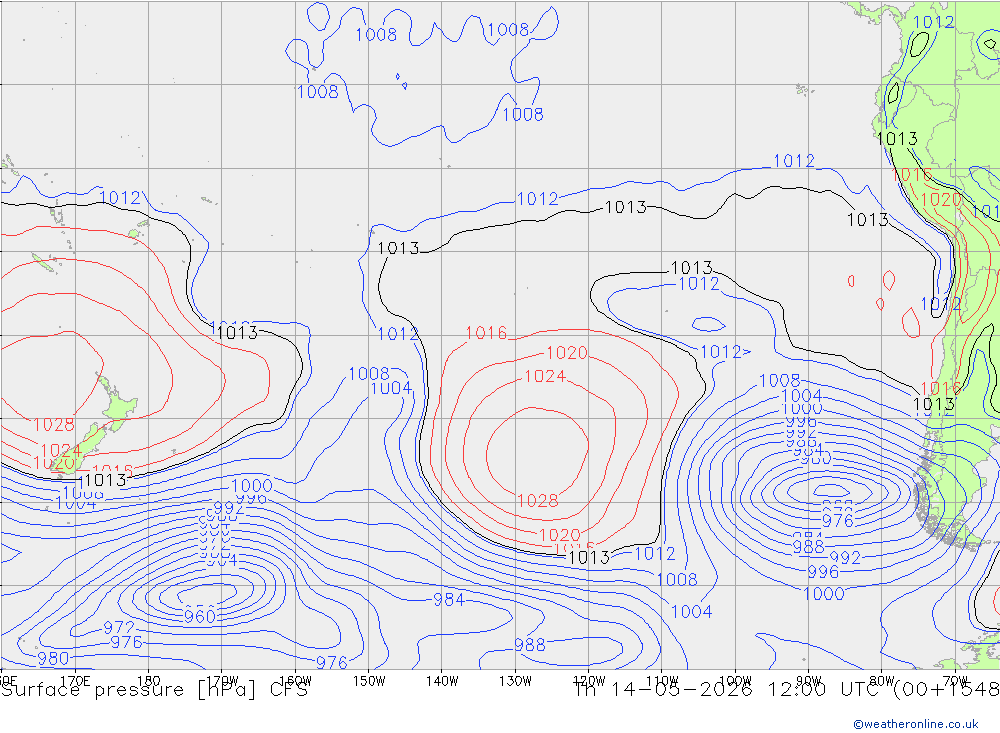The image size is (1000, 733).
Task: Select the 170W longitude axis label
Action: pos(222,681)
